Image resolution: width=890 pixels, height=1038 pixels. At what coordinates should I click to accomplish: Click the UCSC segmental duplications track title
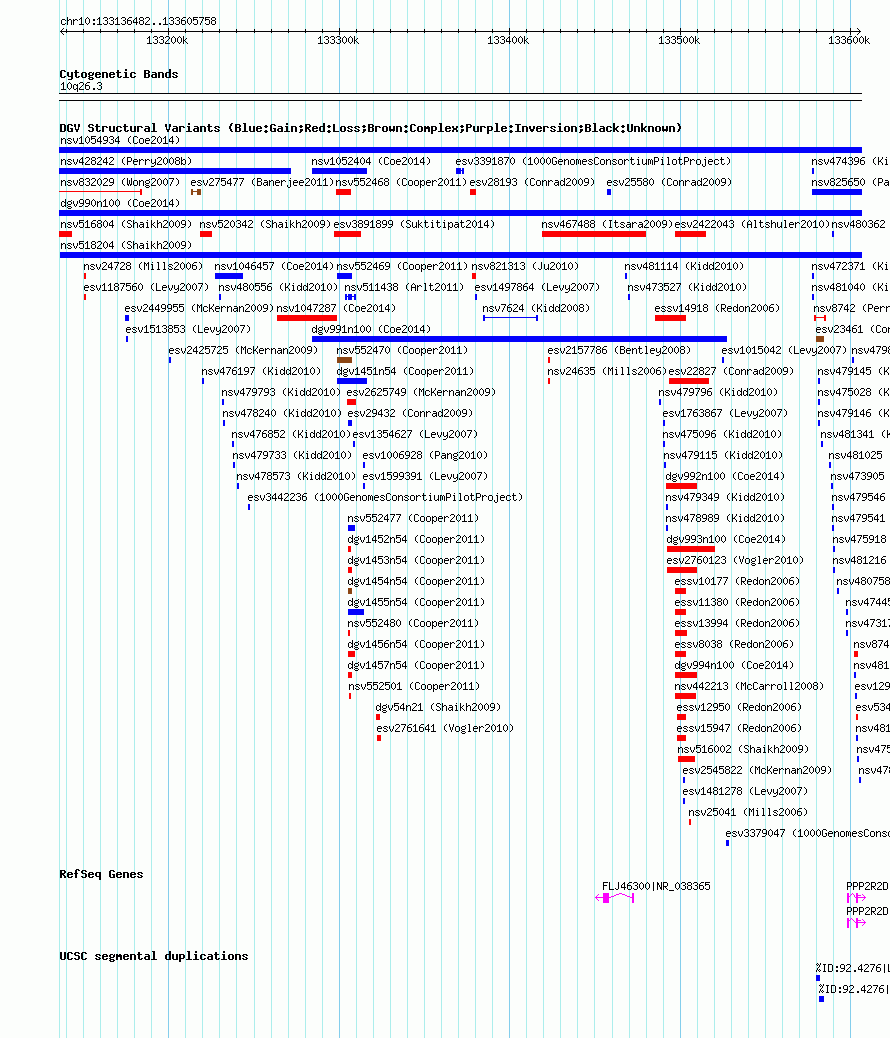click(154, 957)
